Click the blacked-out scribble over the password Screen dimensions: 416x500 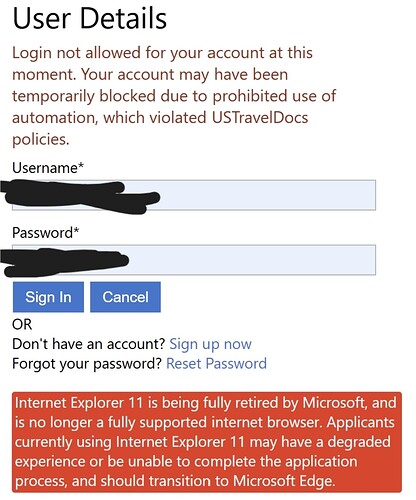(x=64, y=262)
